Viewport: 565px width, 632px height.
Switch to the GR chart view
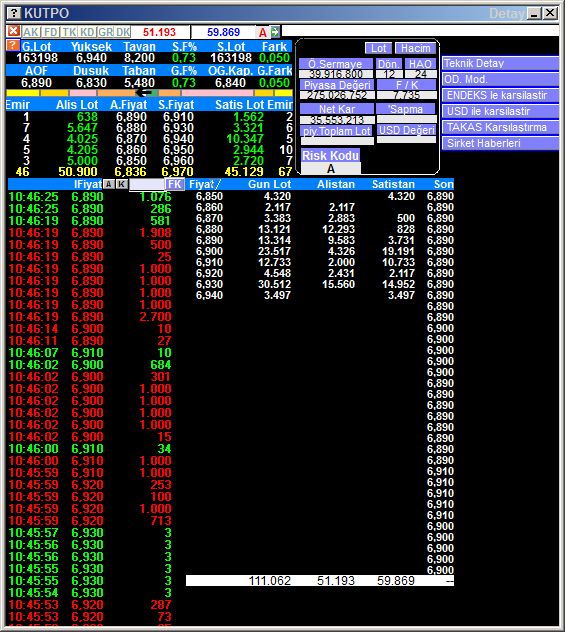pos(106,32)
